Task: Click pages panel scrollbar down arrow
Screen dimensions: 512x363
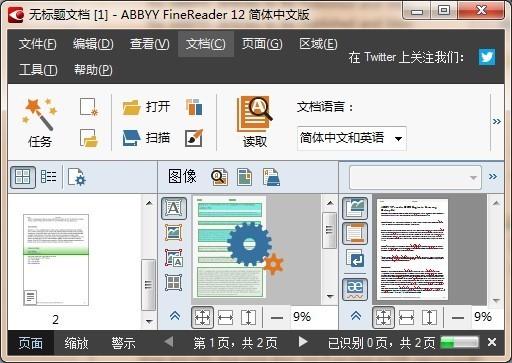Action: 149,322
